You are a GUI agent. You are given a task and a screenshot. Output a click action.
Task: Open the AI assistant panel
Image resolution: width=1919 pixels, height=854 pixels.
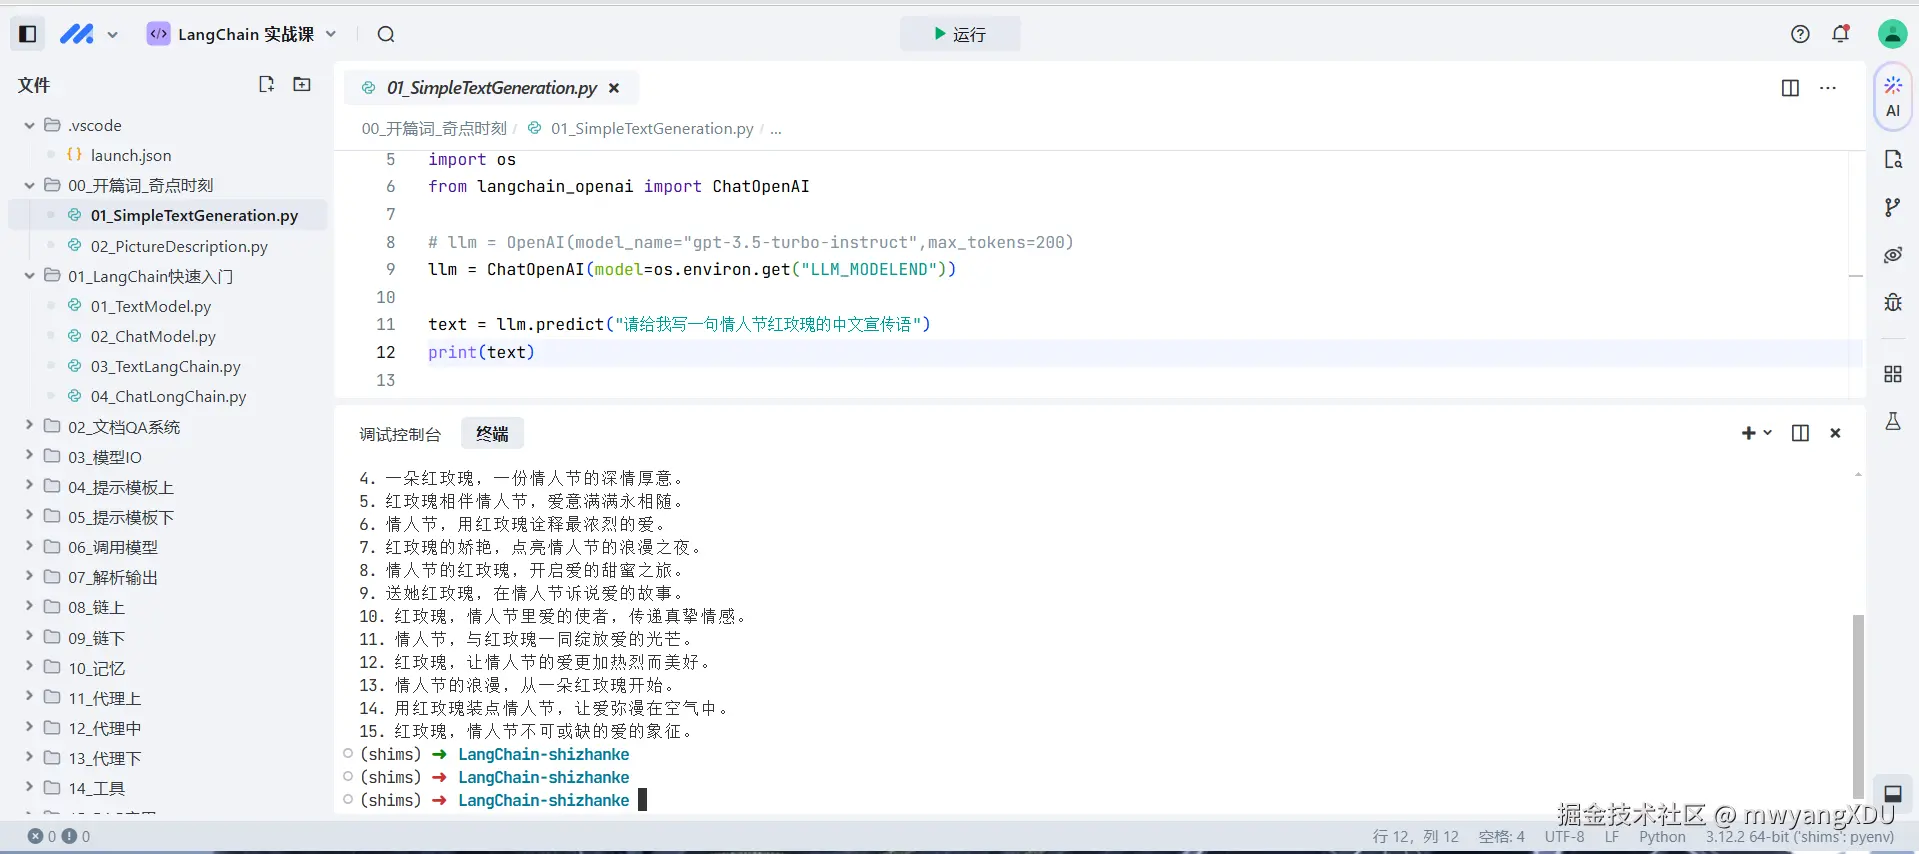tap(1893, 97)
